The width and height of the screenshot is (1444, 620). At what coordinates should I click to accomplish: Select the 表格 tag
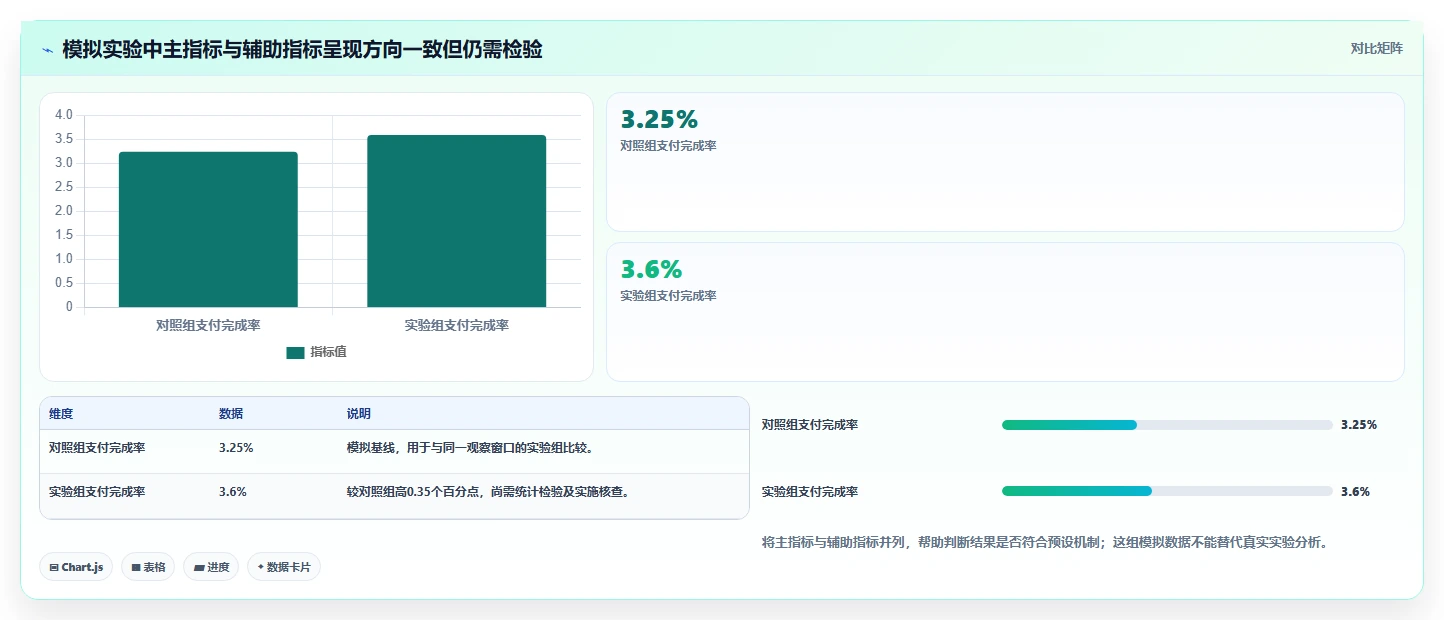[148, 567]
